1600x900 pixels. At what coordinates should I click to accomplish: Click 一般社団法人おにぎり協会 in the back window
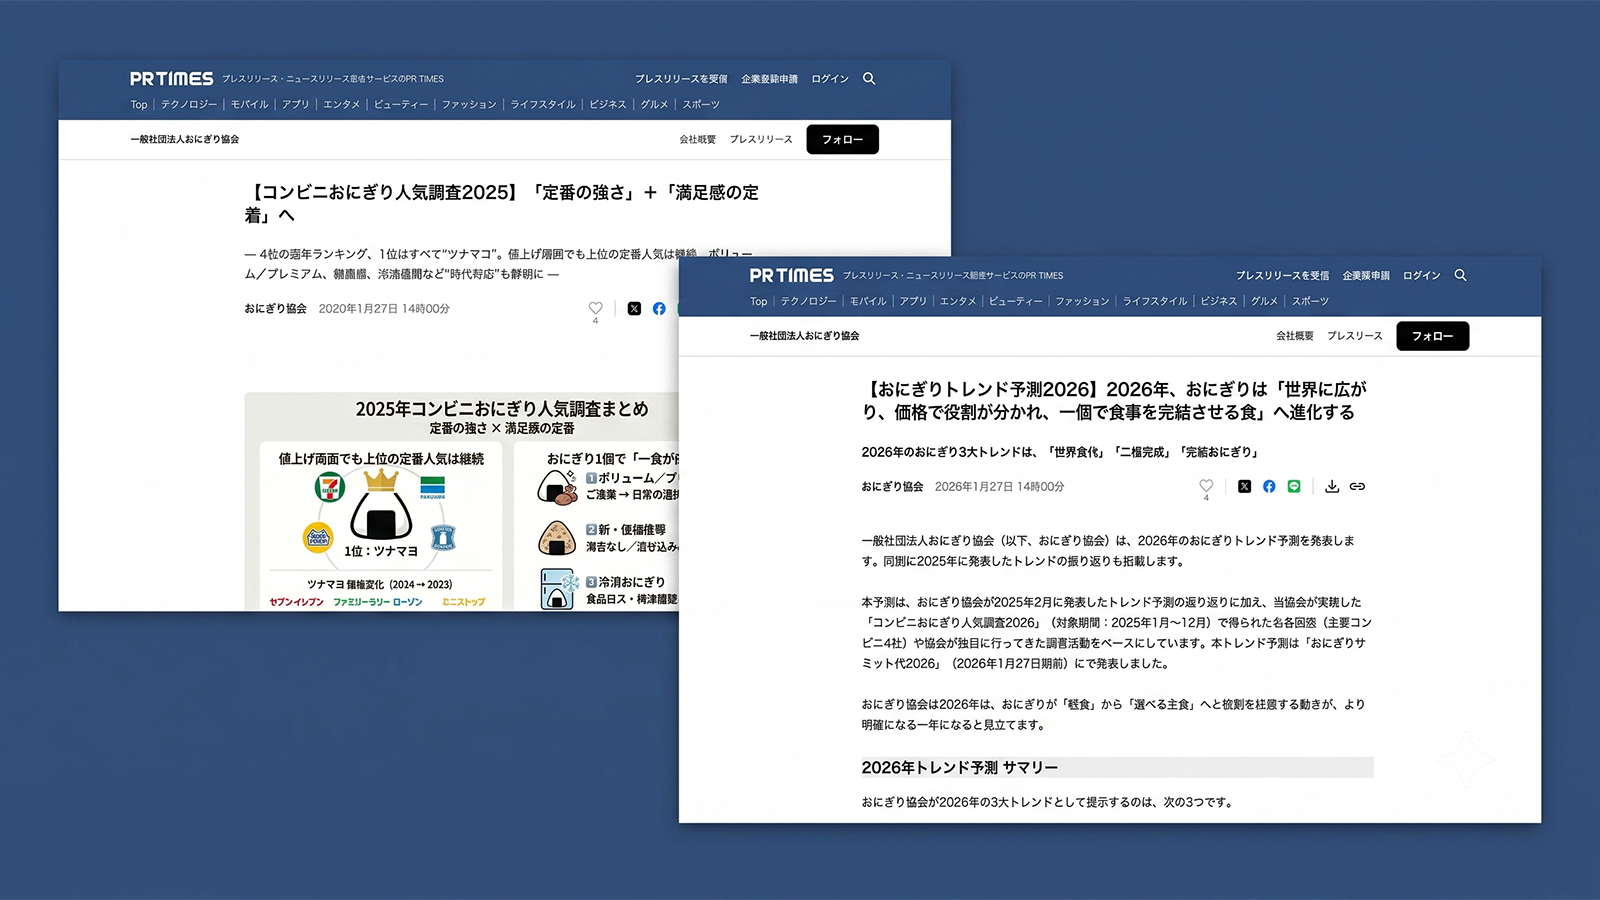pyautogui.click(x=184, y=139)
